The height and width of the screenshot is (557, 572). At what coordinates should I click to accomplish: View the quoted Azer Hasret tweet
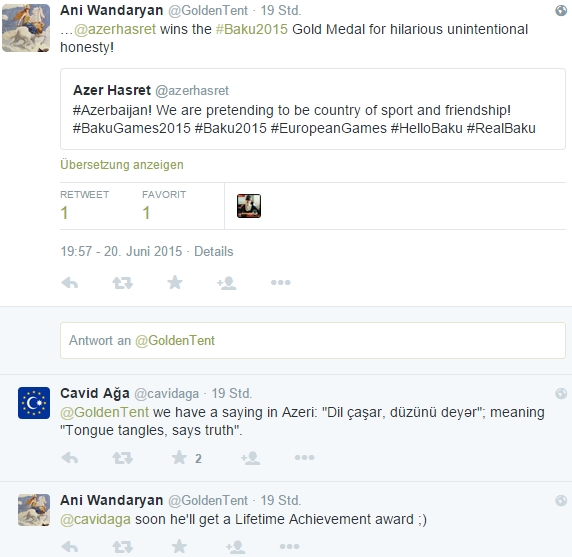pos(313,109)
